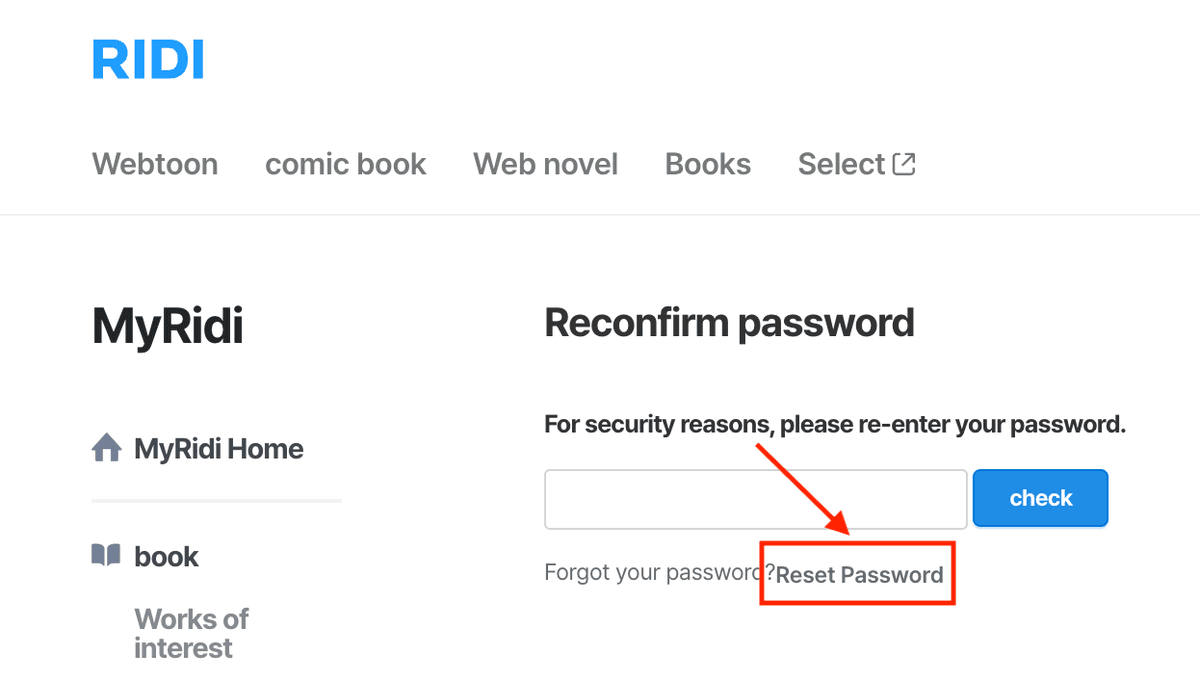Navigate to Web novel

tap(545, 164)
